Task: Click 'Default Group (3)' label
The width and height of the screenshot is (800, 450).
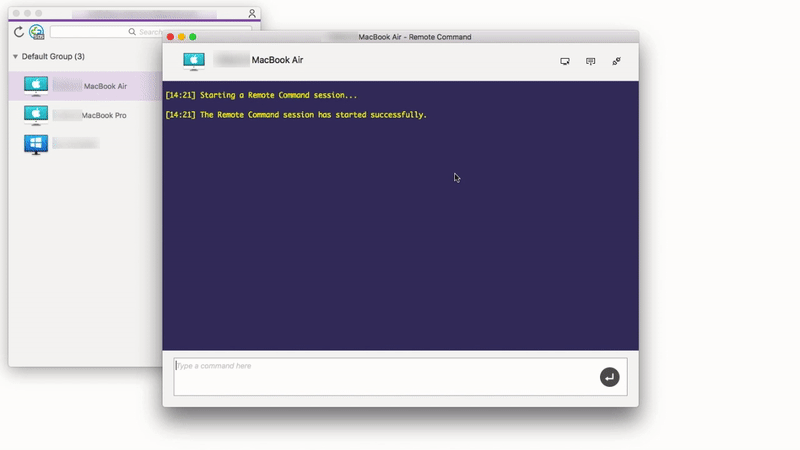Action: coord(53,56)
